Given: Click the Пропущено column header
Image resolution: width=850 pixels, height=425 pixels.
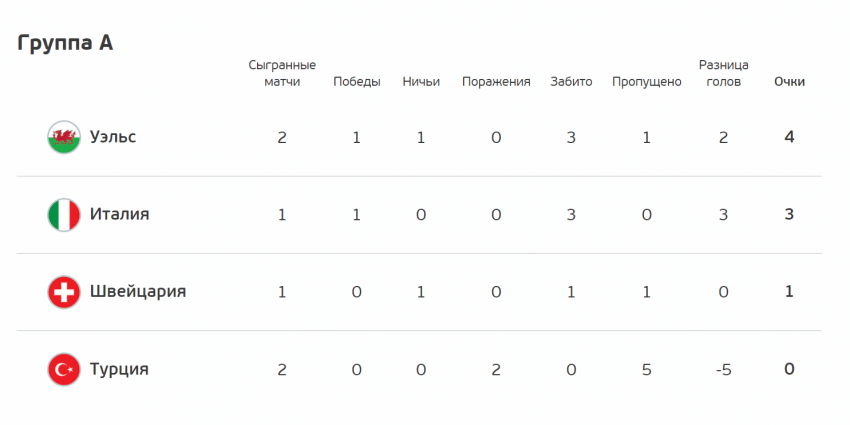Looking at the screenshot, I should coord(647,82).
